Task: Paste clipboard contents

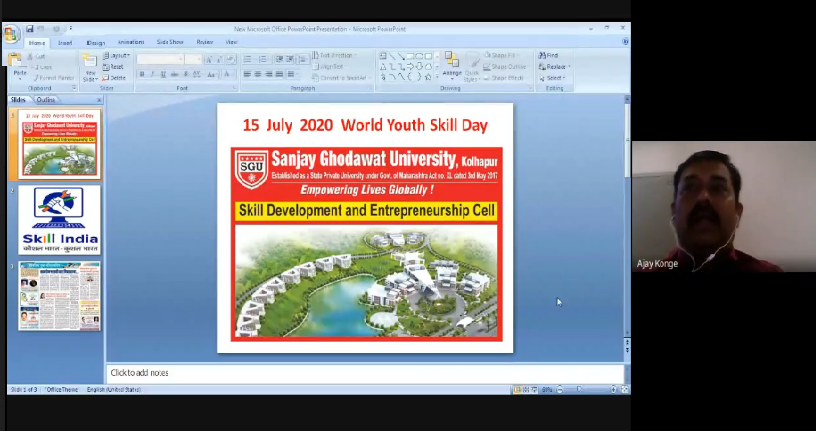Action: pyautogui.click(x=16, y=65)
